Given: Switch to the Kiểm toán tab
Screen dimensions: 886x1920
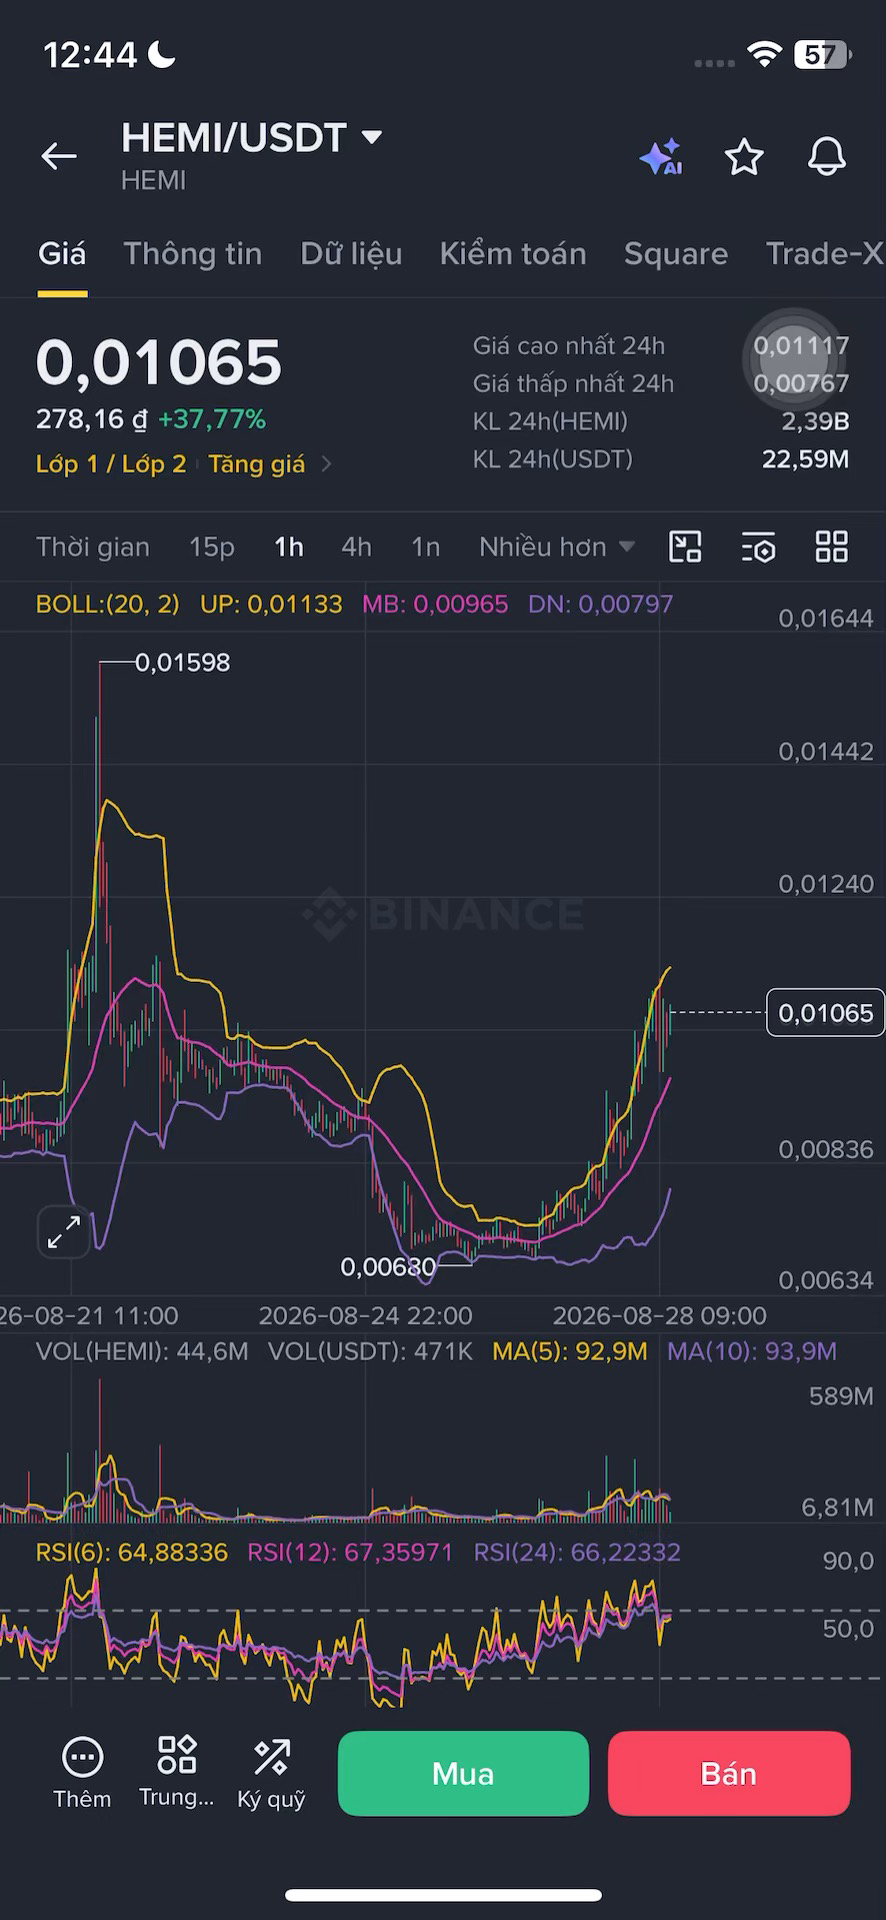Looking at the screenshot, I should tap(513, 254).
